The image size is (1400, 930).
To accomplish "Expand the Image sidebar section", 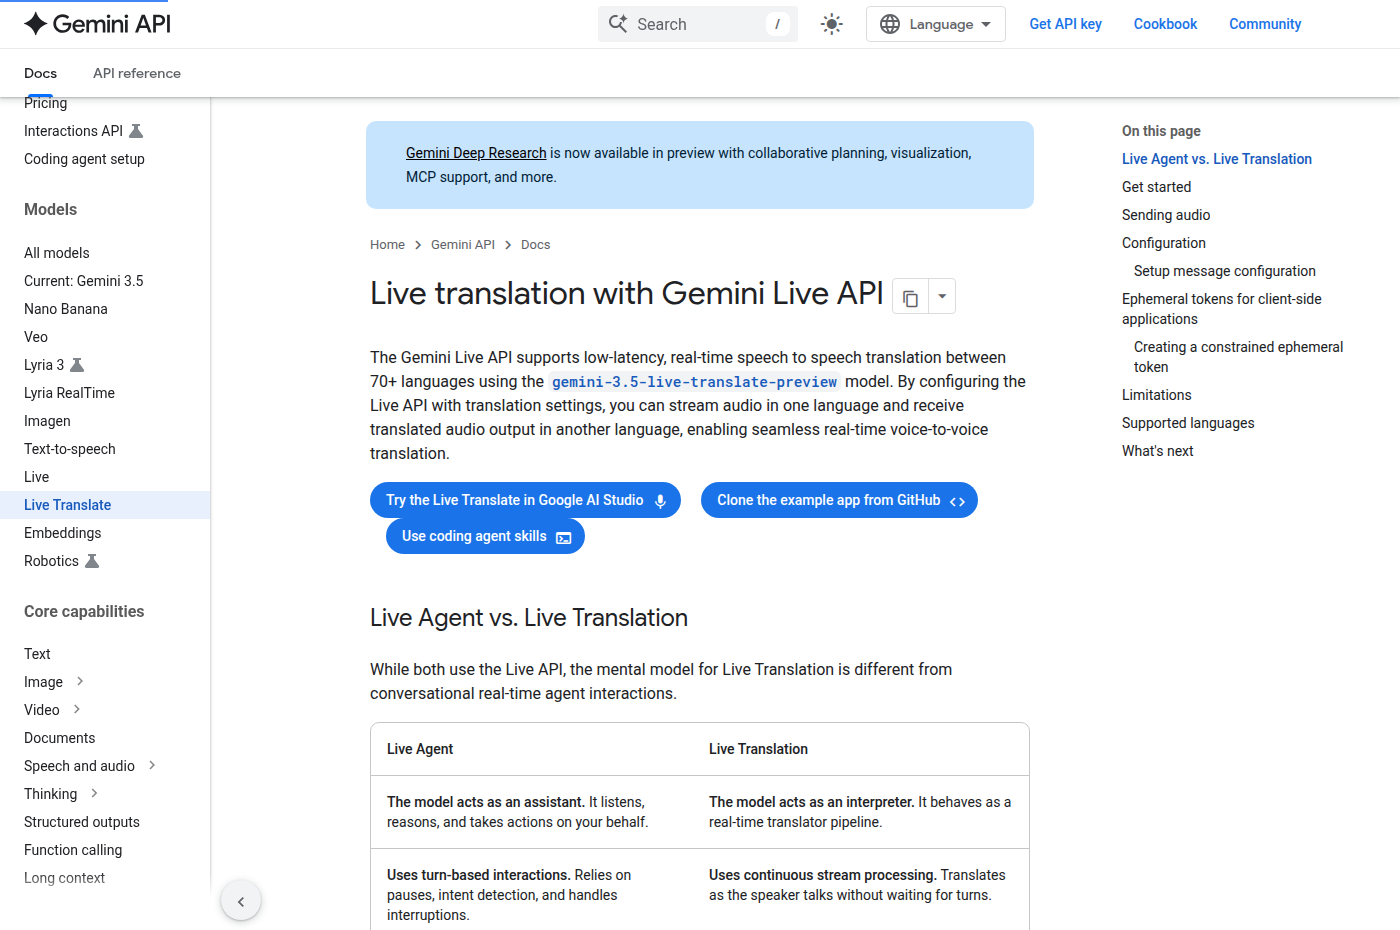I will (80, 681).
